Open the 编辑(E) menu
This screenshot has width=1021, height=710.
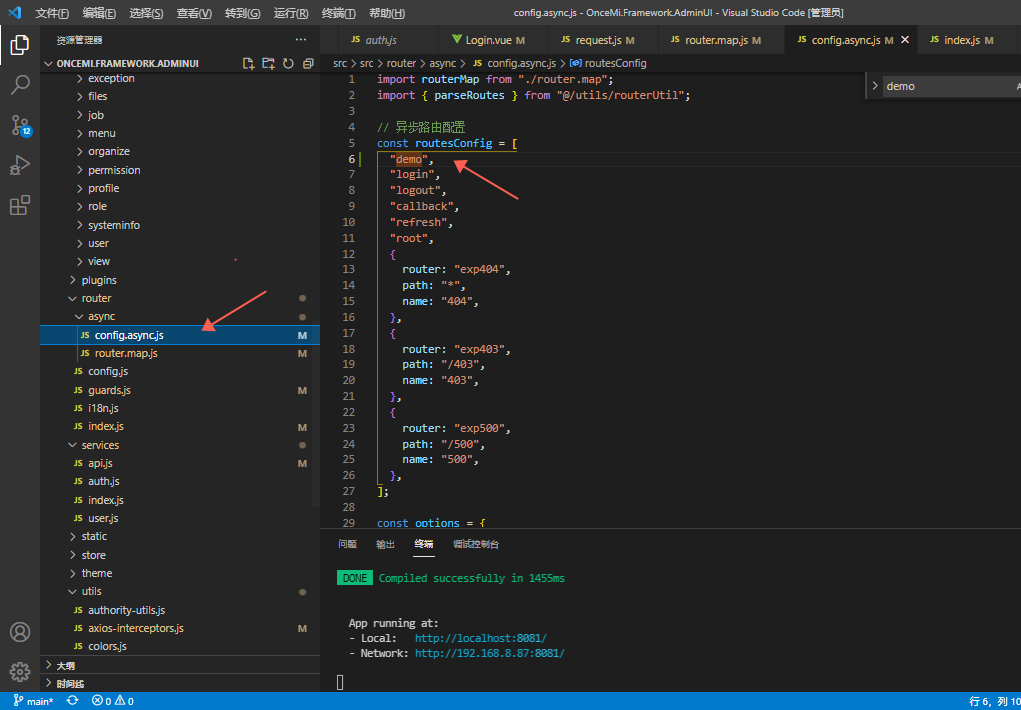[100, 13]
